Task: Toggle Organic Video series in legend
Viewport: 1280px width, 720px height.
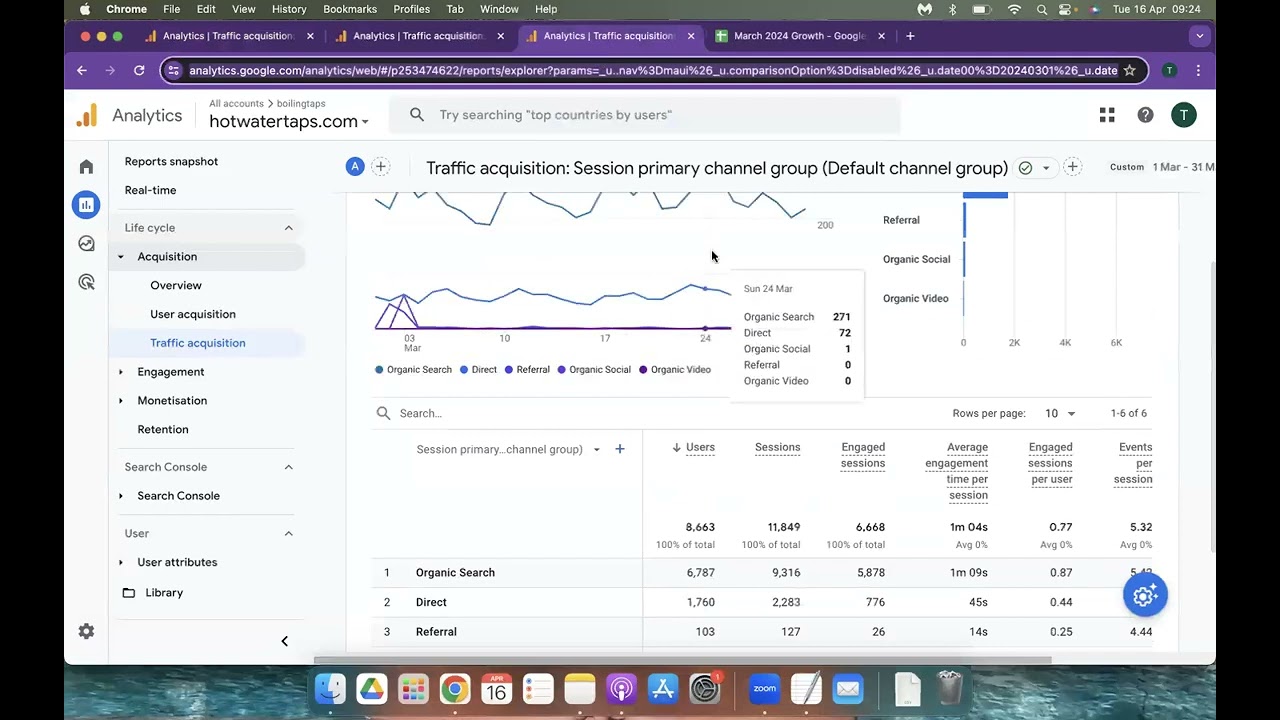Action: click(x=675, y=370)
